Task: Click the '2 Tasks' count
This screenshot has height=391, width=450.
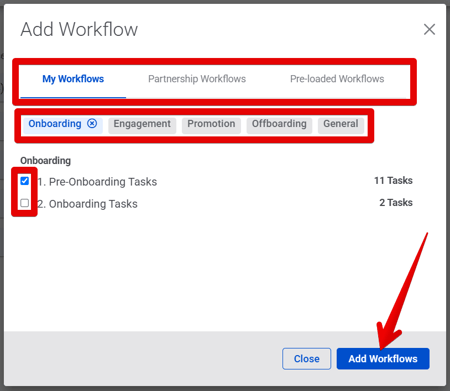Action: pyautogui.click(x=396, y=203)
